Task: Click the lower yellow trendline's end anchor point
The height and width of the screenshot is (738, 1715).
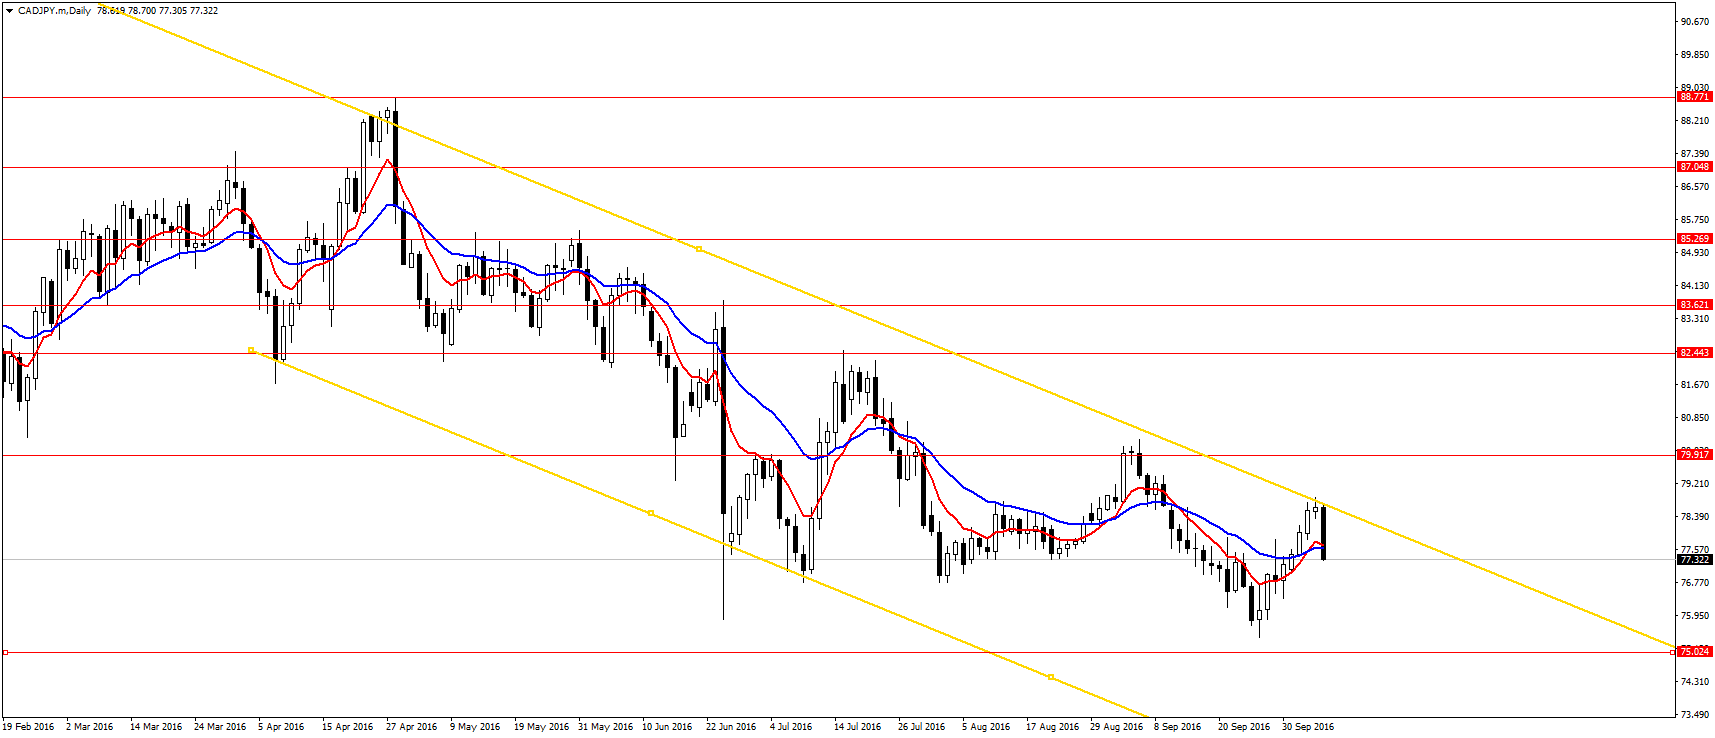Action: (x=1051, y=677)
